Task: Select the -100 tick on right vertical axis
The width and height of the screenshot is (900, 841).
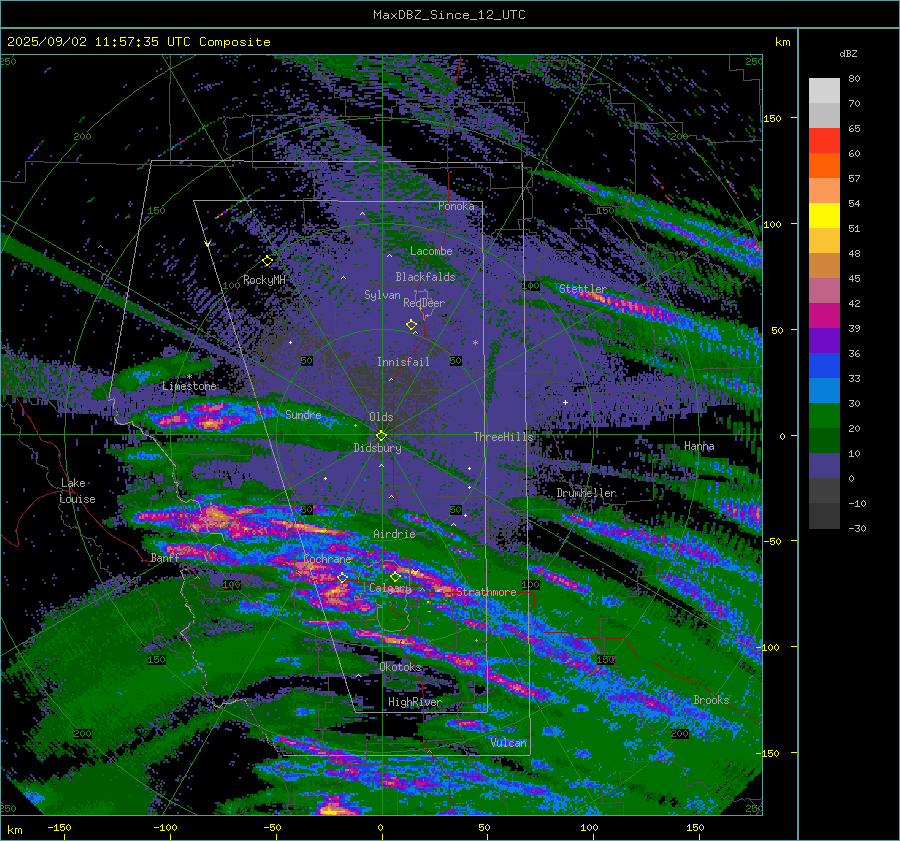Action: click(x=770, y=648)
